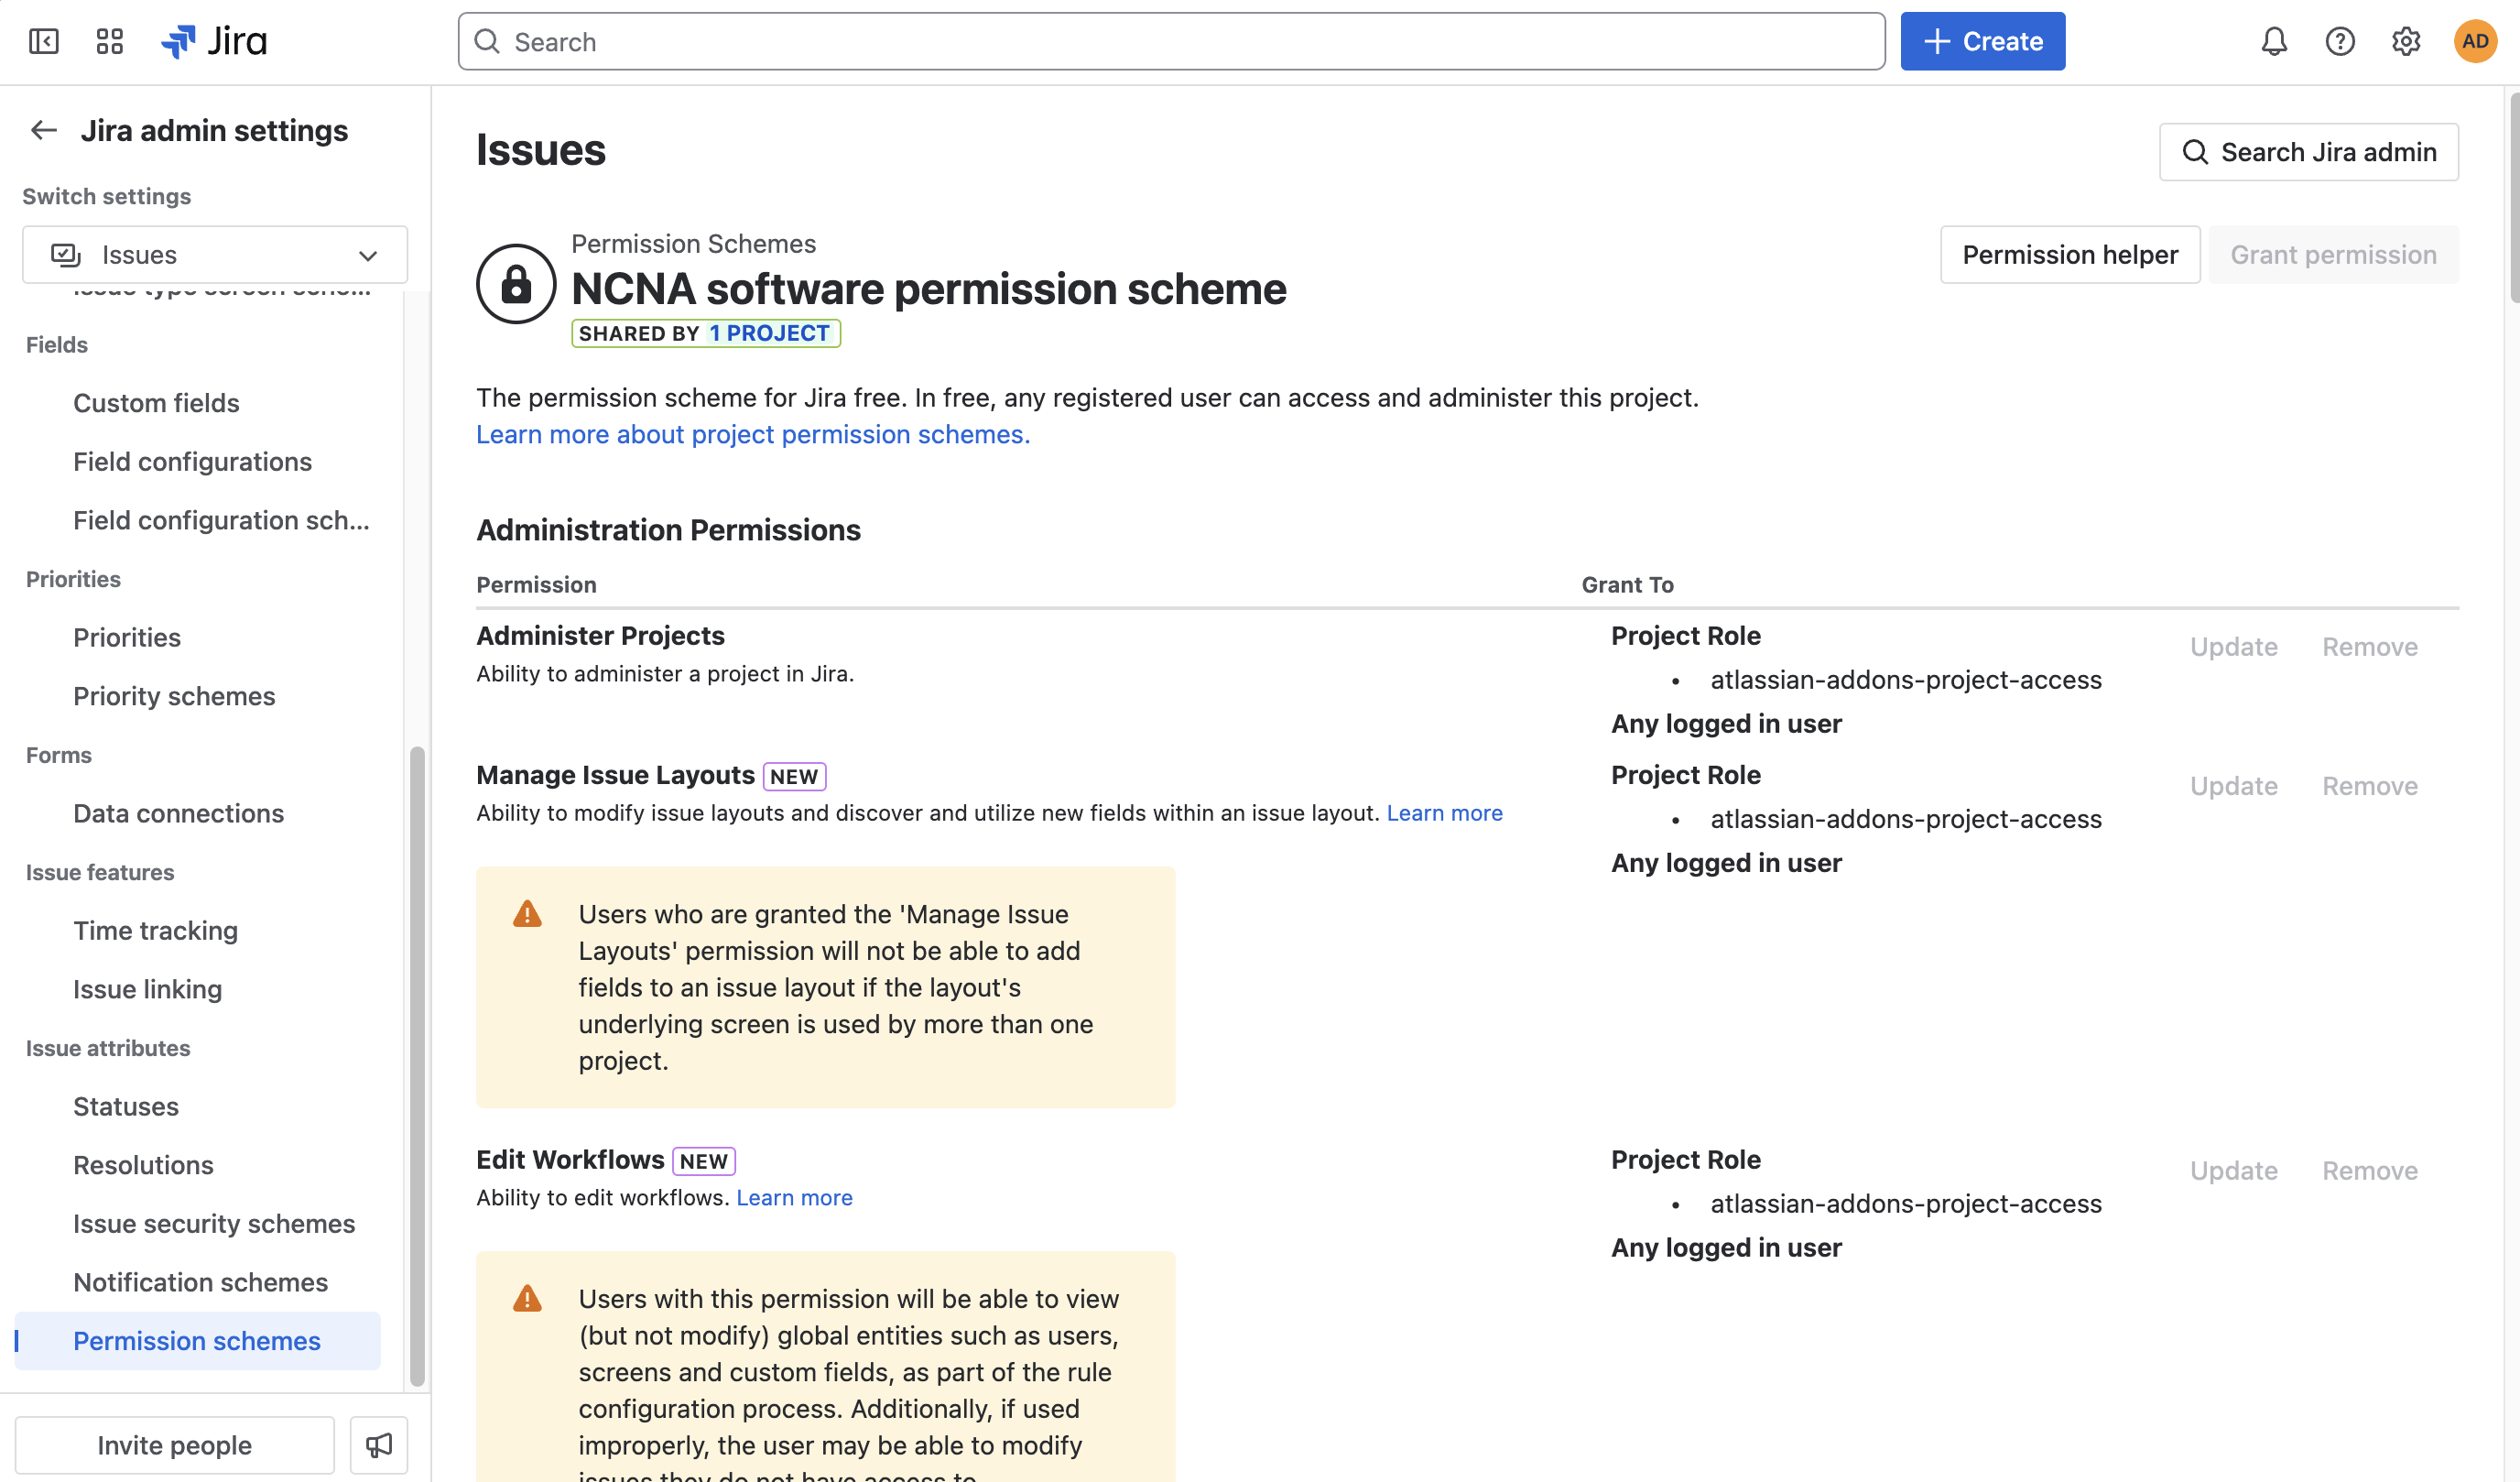Click the Create button

pos(1983,41)
